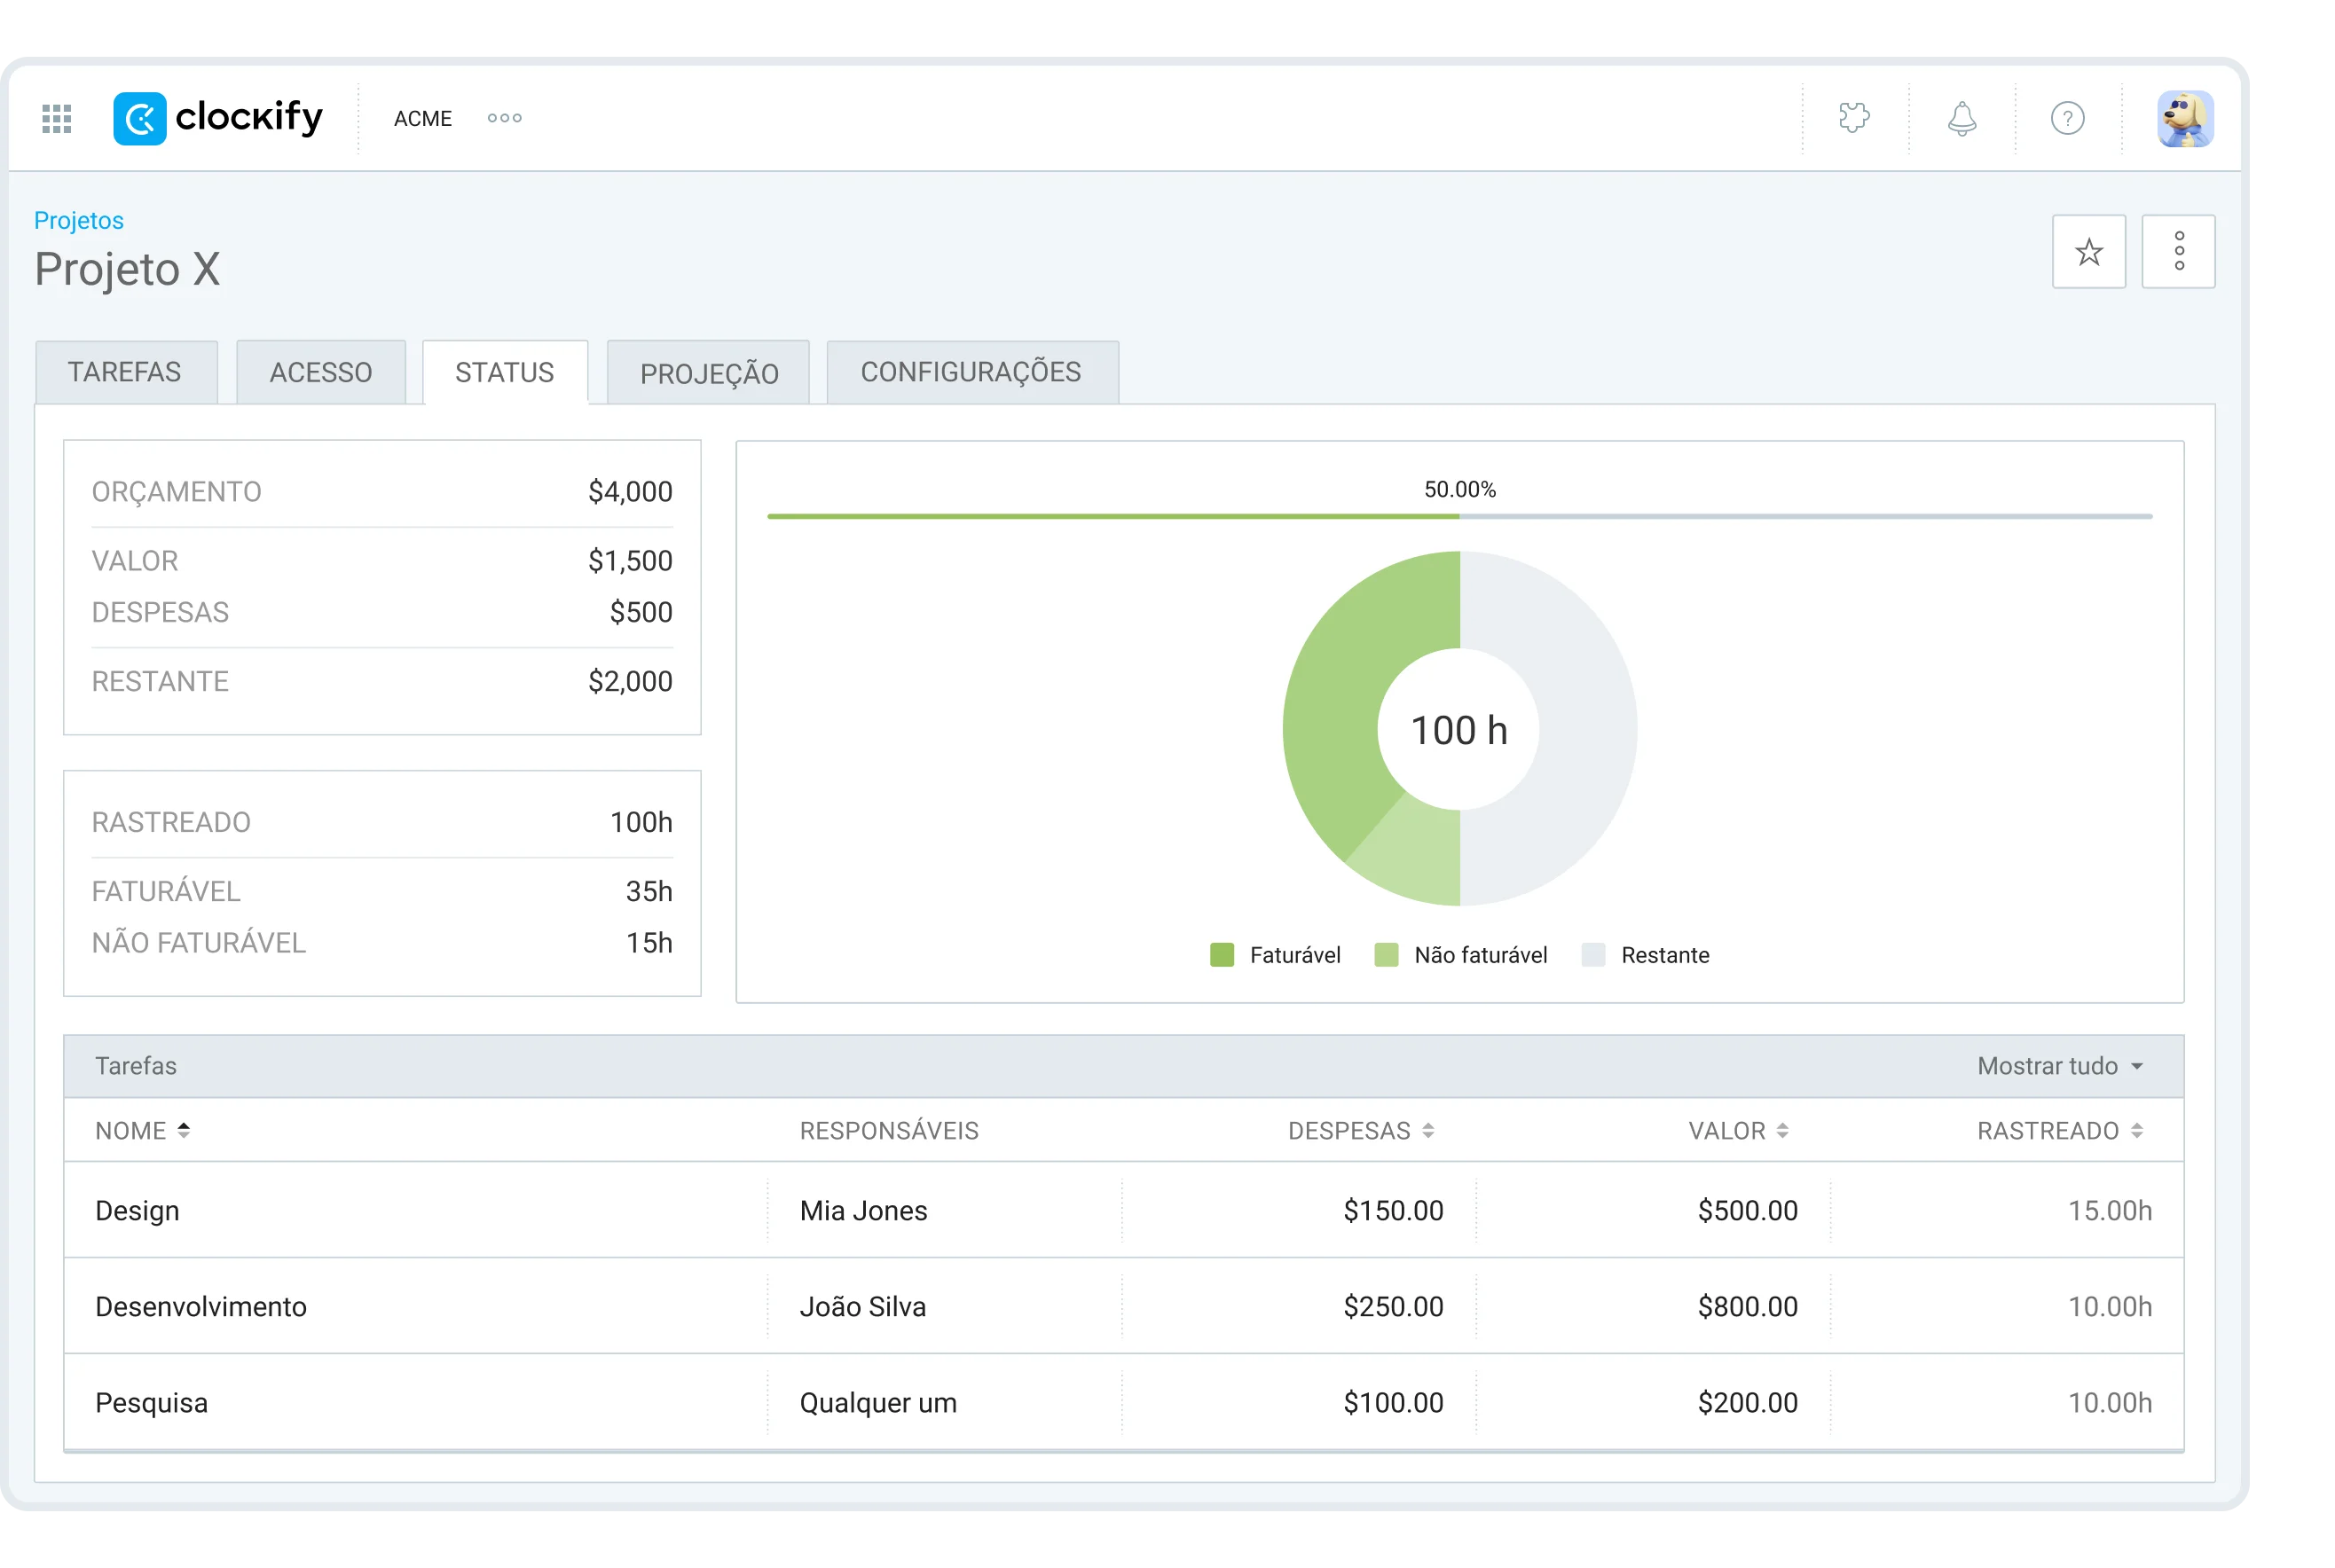2335x1568 pixels.
Task: Open the user profile avatar
Action: 2184,118
